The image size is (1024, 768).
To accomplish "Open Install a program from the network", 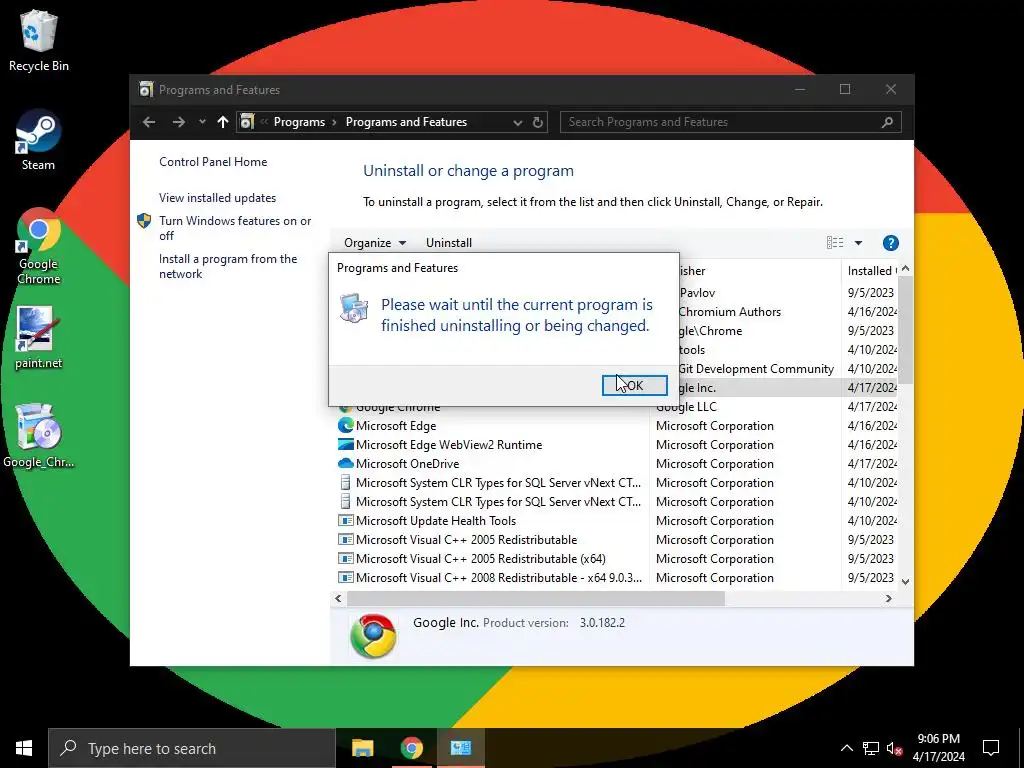I will (x=228, y=266).
